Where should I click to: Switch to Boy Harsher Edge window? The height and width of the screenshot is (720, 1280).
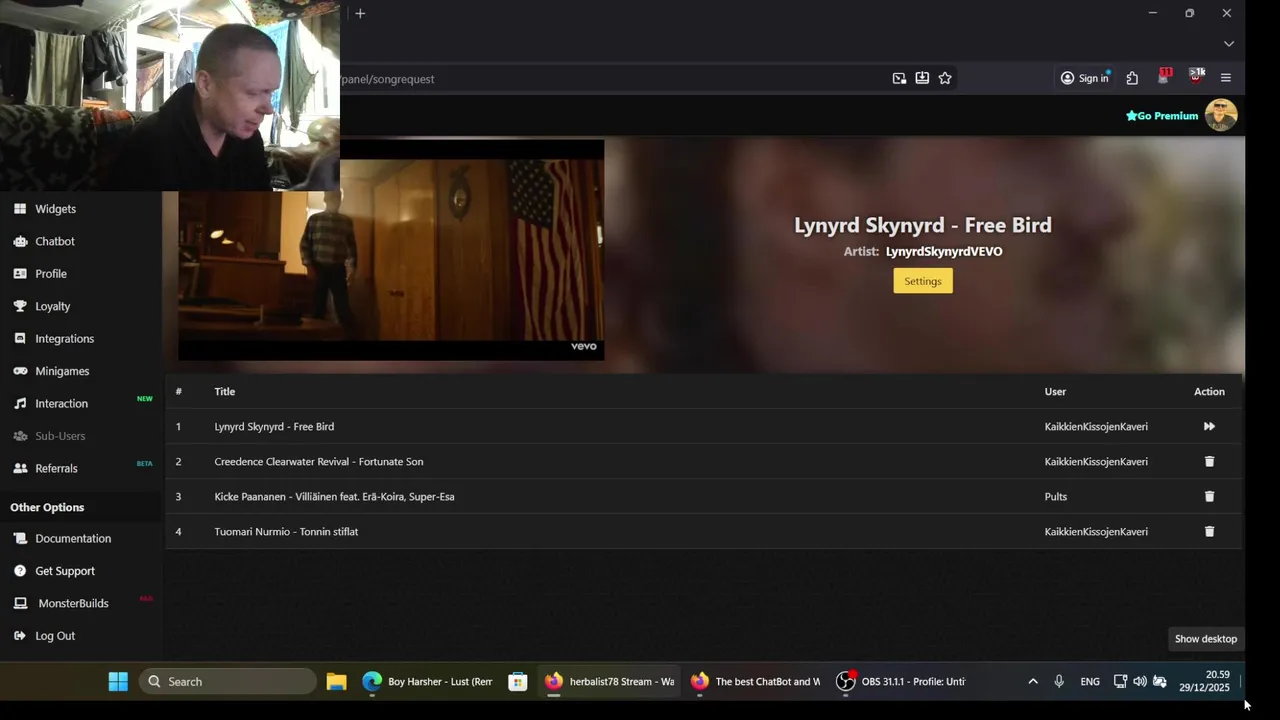(x=428, y=682)
